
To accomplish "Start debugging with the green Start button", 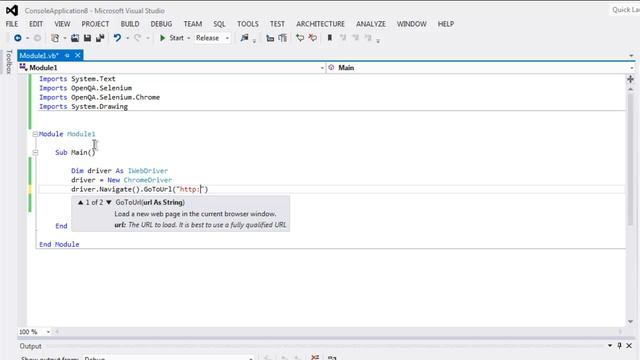I will pos(171,38).
